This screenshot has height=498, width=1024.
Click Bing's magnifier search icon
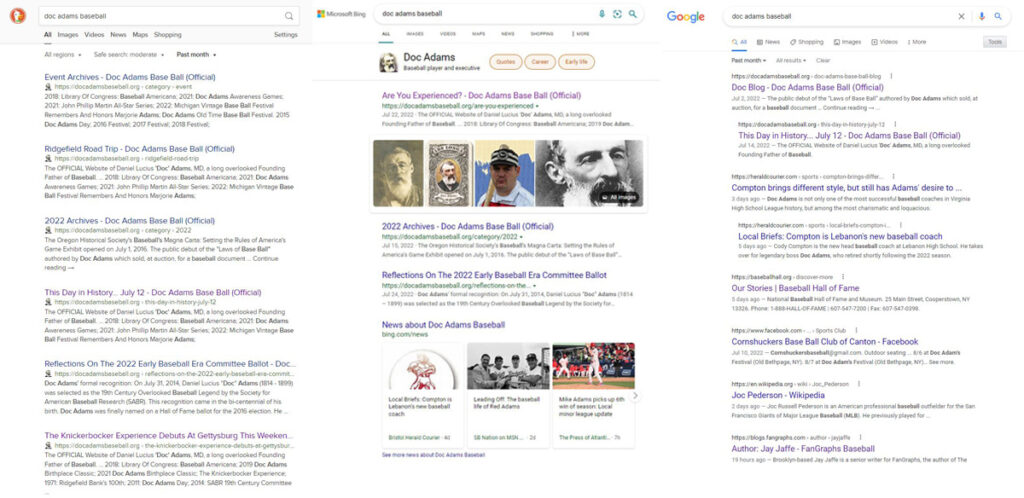[x=632, y=14]
